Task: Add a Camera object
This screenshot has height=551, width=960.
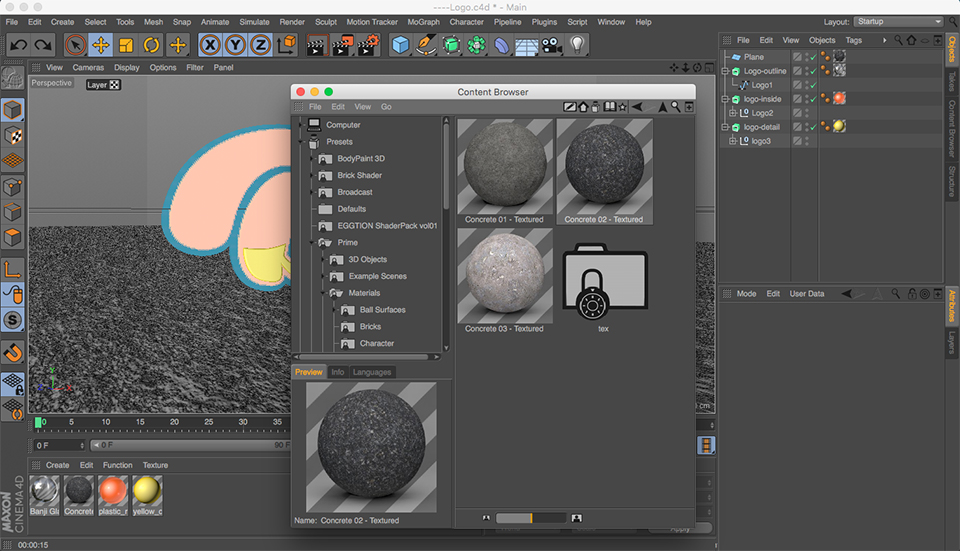Action: click(552, 45)
